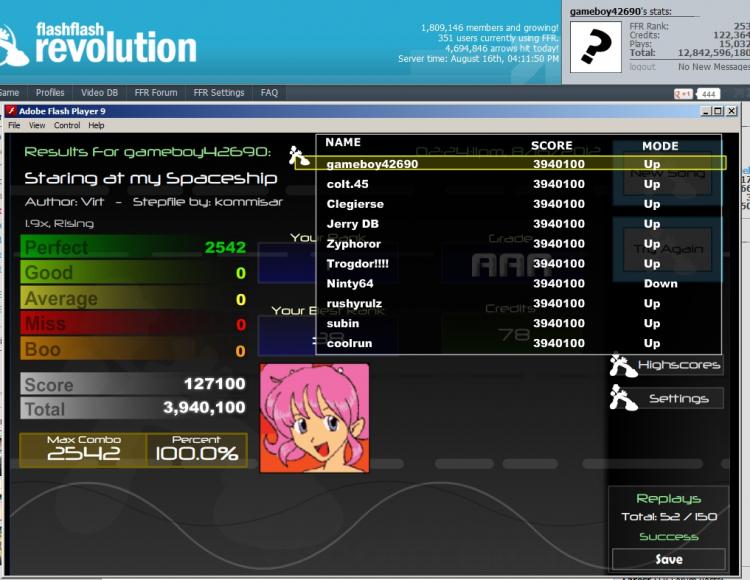Screen dimensions: 750x580
Task: Click the Settings dancer icon
Action: [x=623, y=398]
